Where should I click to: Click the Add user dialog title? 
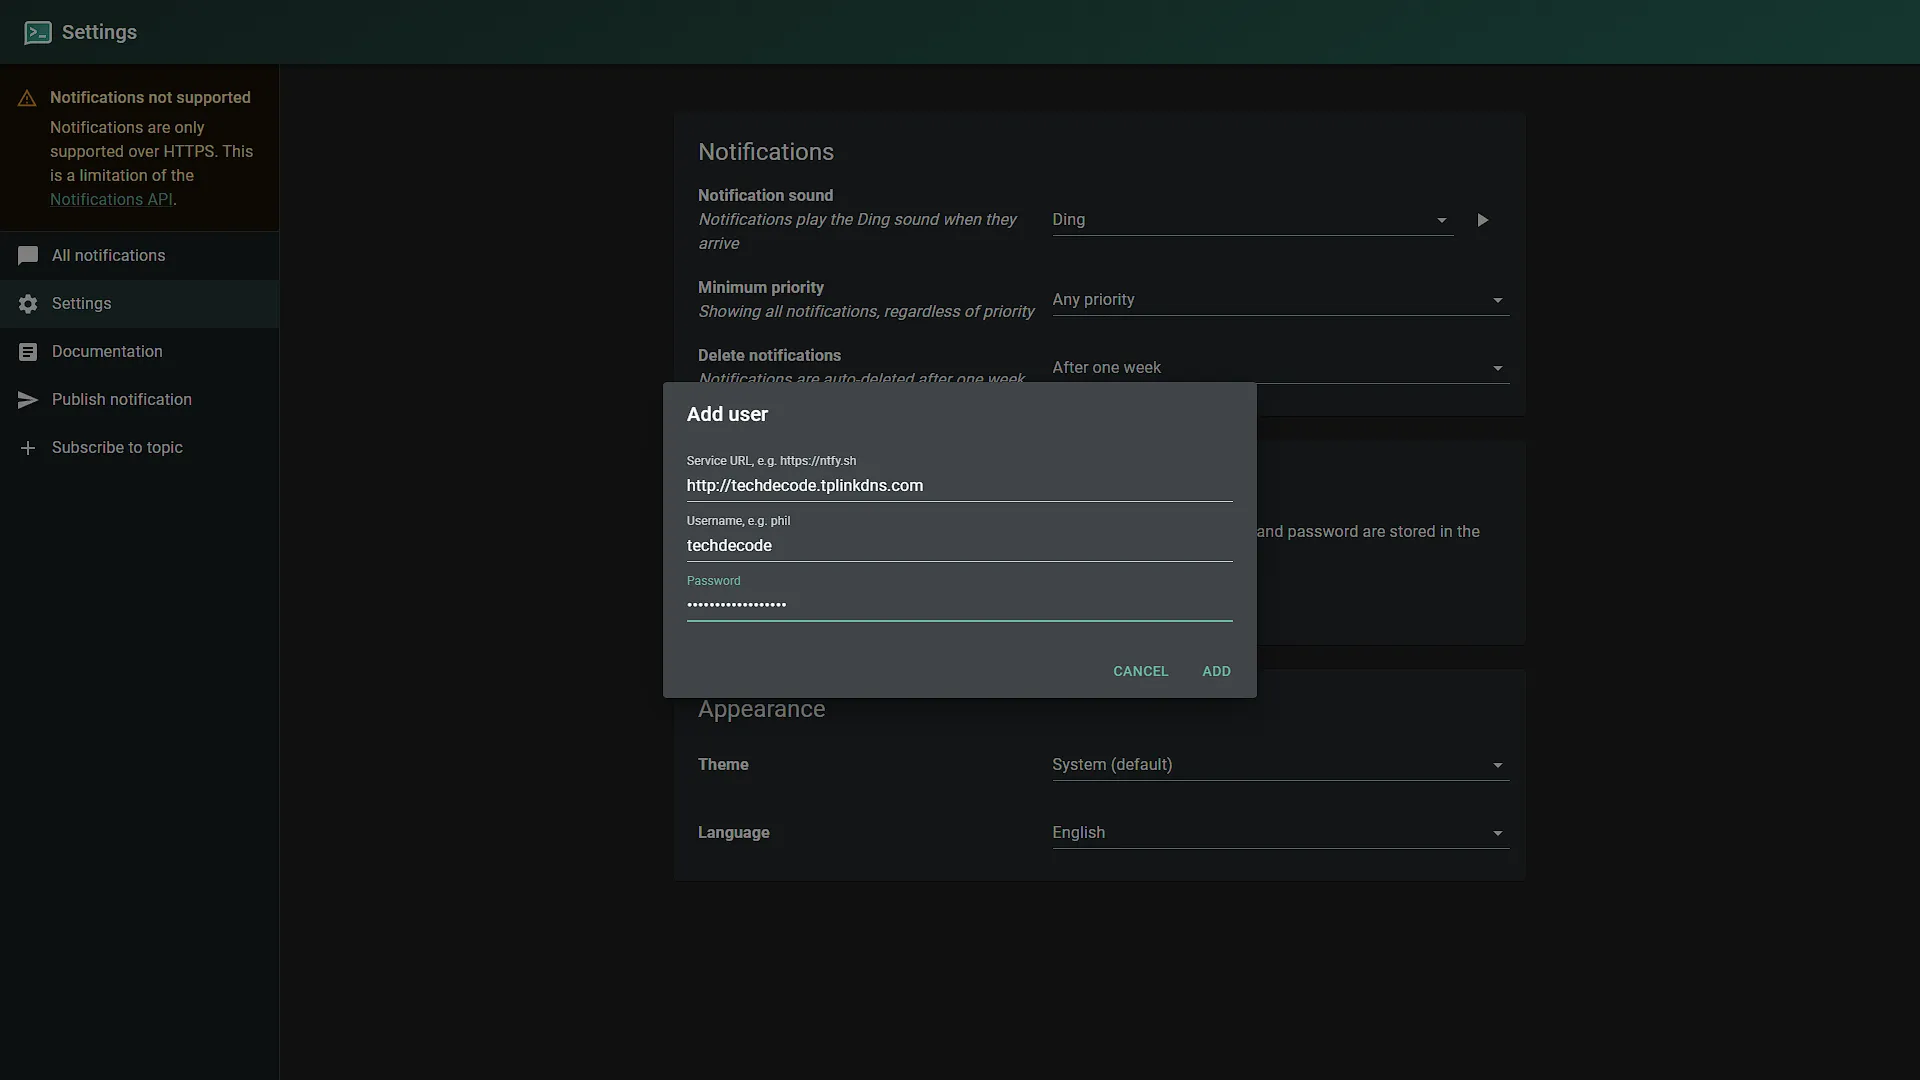727,414
